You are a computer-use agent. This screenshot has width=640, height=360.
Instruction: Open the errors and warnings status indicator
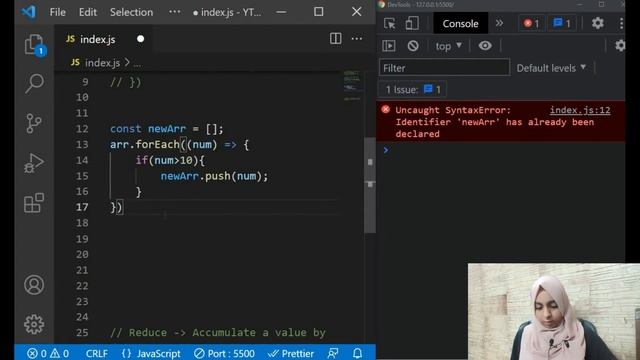[x=48, y=353]
